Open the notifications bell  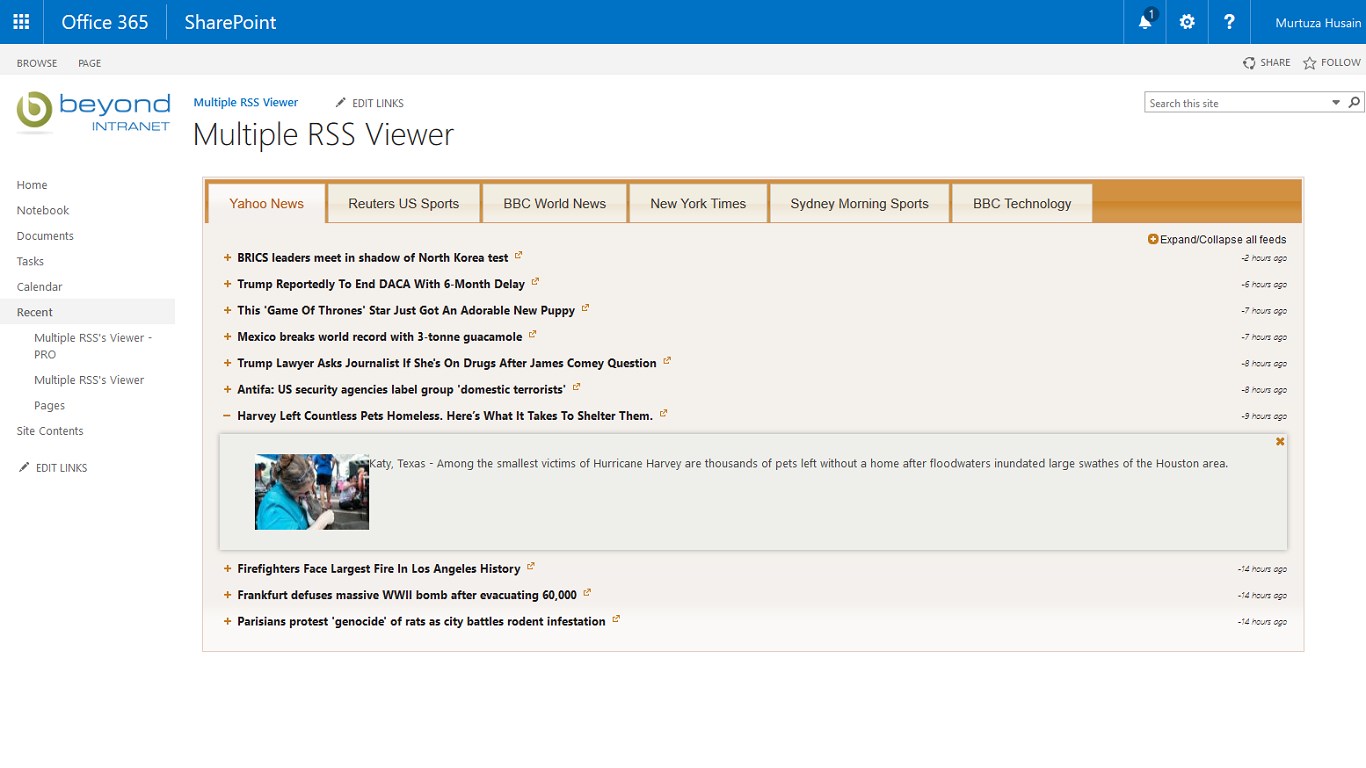(x=1146, y=22)
